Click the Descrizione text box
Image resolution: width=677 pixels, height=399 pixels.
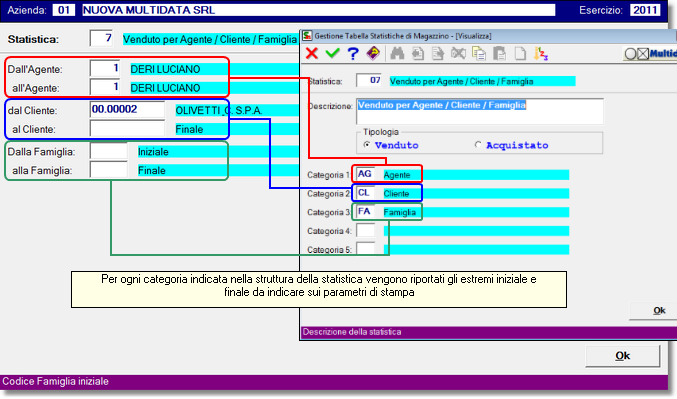pos(480,111)
